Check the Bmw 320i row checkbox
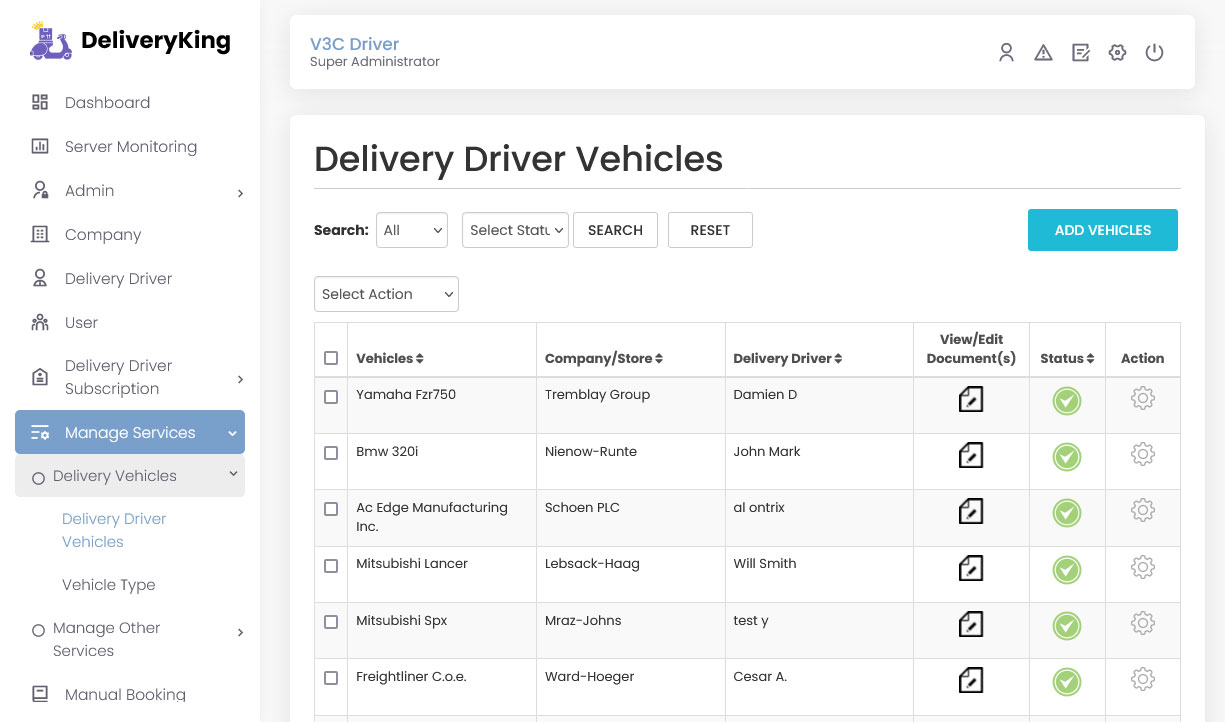Screen dimensions: 1225x722 coord(331,453)
